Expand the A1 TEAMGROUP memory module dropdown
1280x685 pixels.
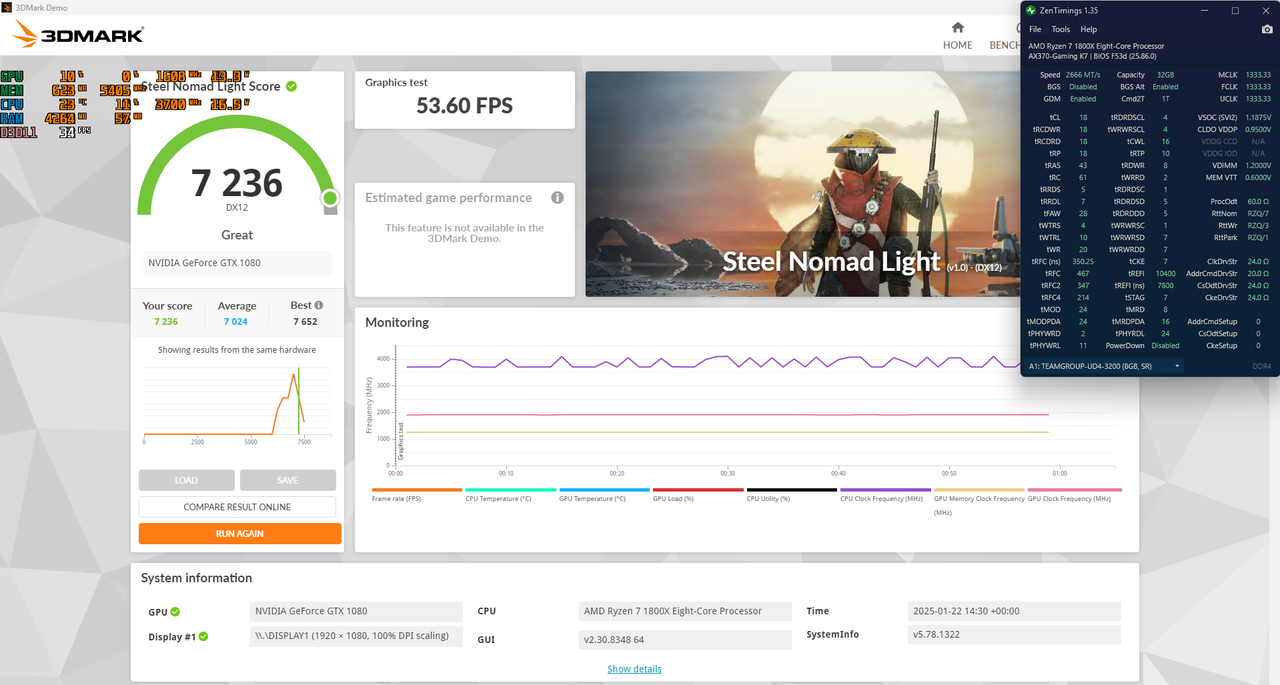[1104, 366]
